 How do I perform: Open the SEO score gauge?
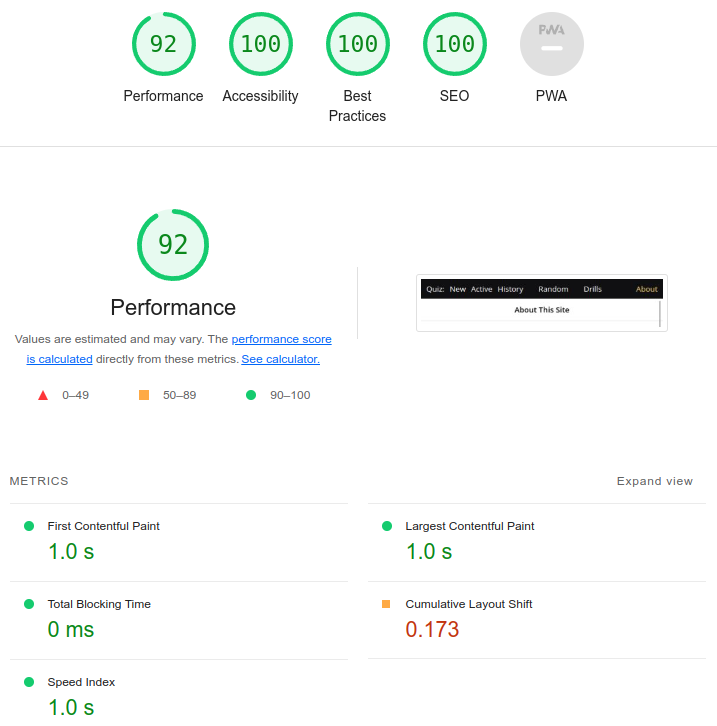click(x=454, y=44)
